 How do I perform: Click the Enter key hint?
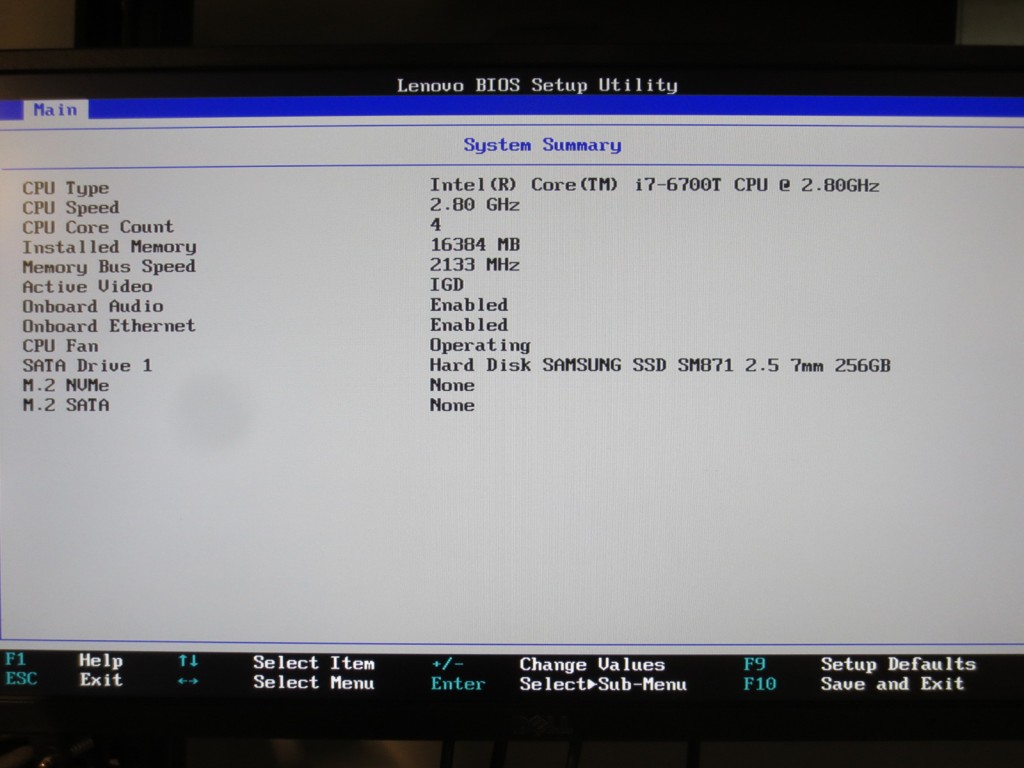click(x=458, y=684)
